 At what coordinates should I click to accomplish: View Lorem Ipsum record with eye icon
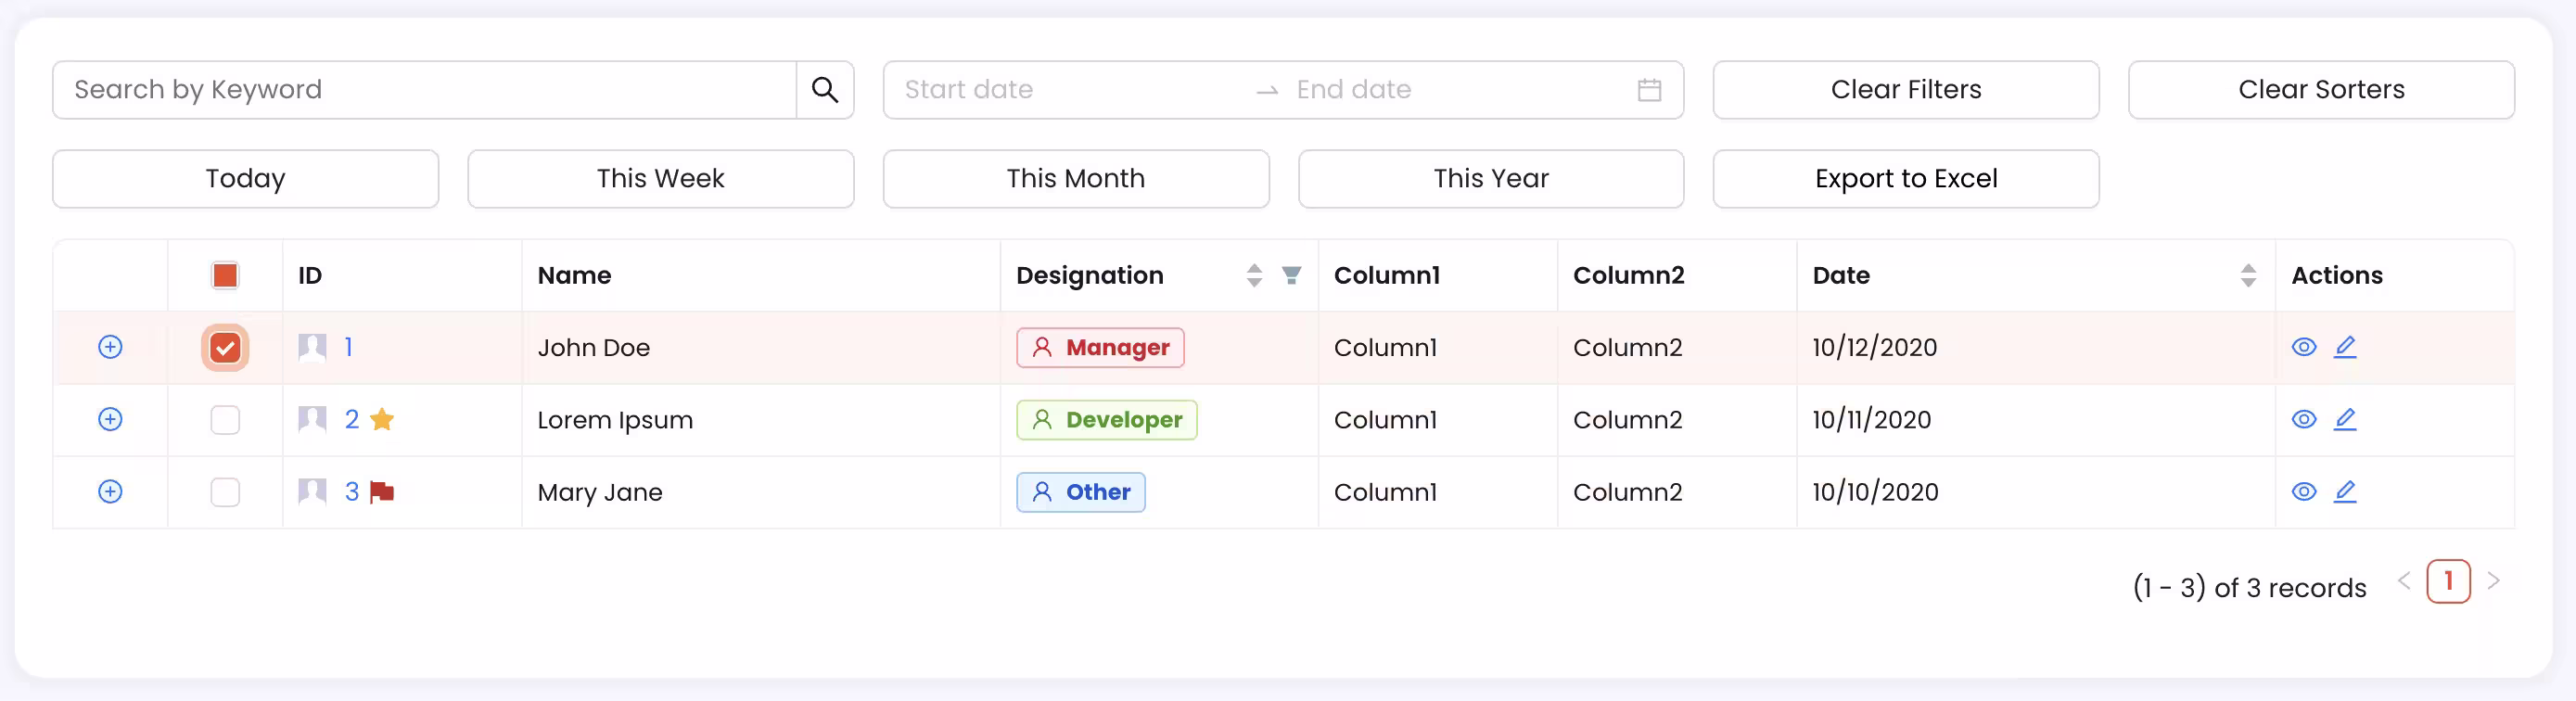coord(2304,419)
